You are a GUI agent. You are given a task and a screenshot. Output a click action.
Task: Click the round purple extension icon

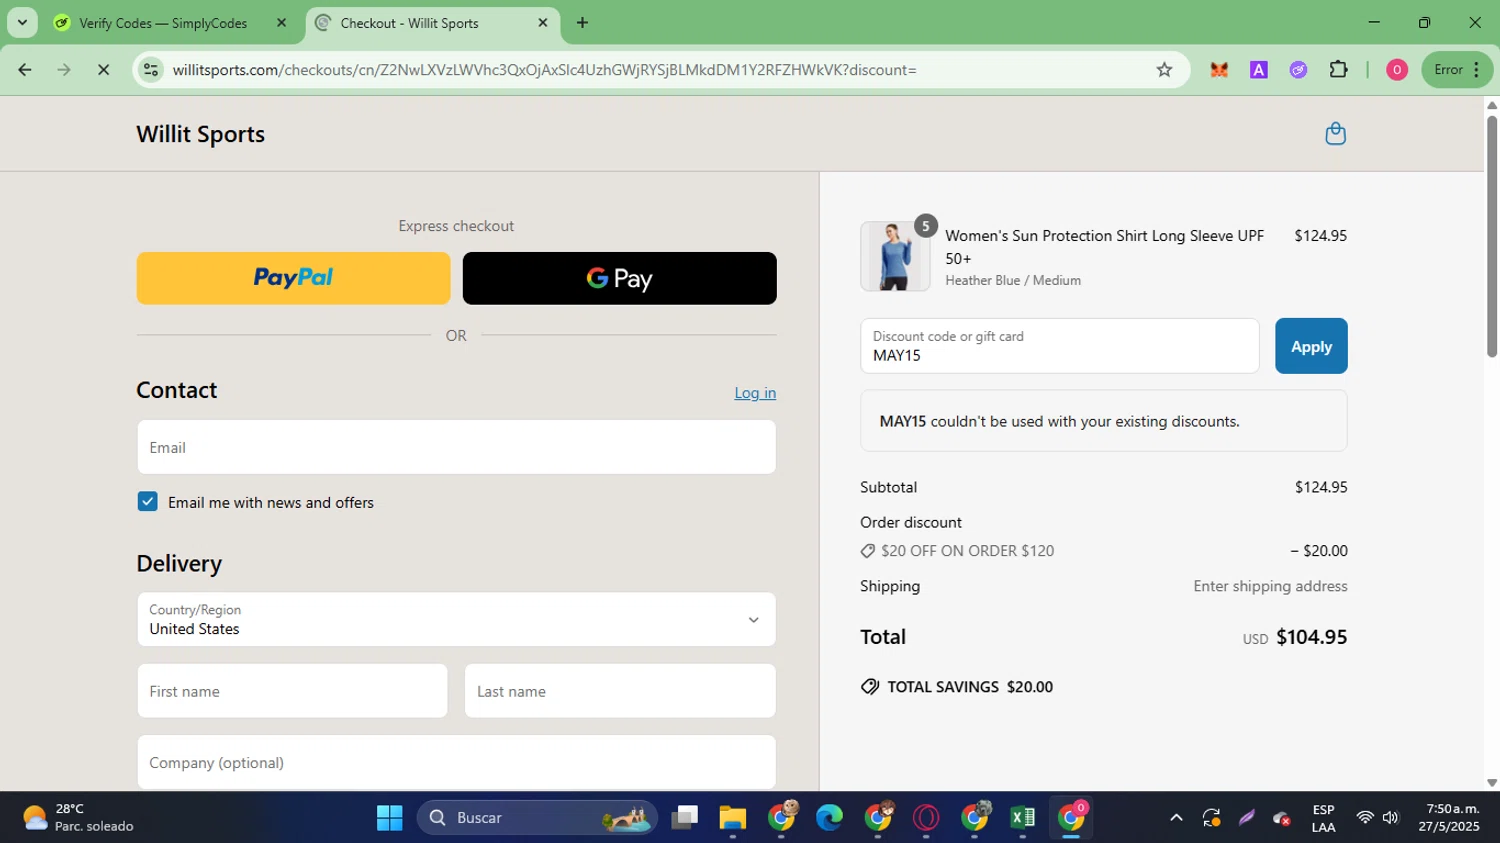point(1298,70)
